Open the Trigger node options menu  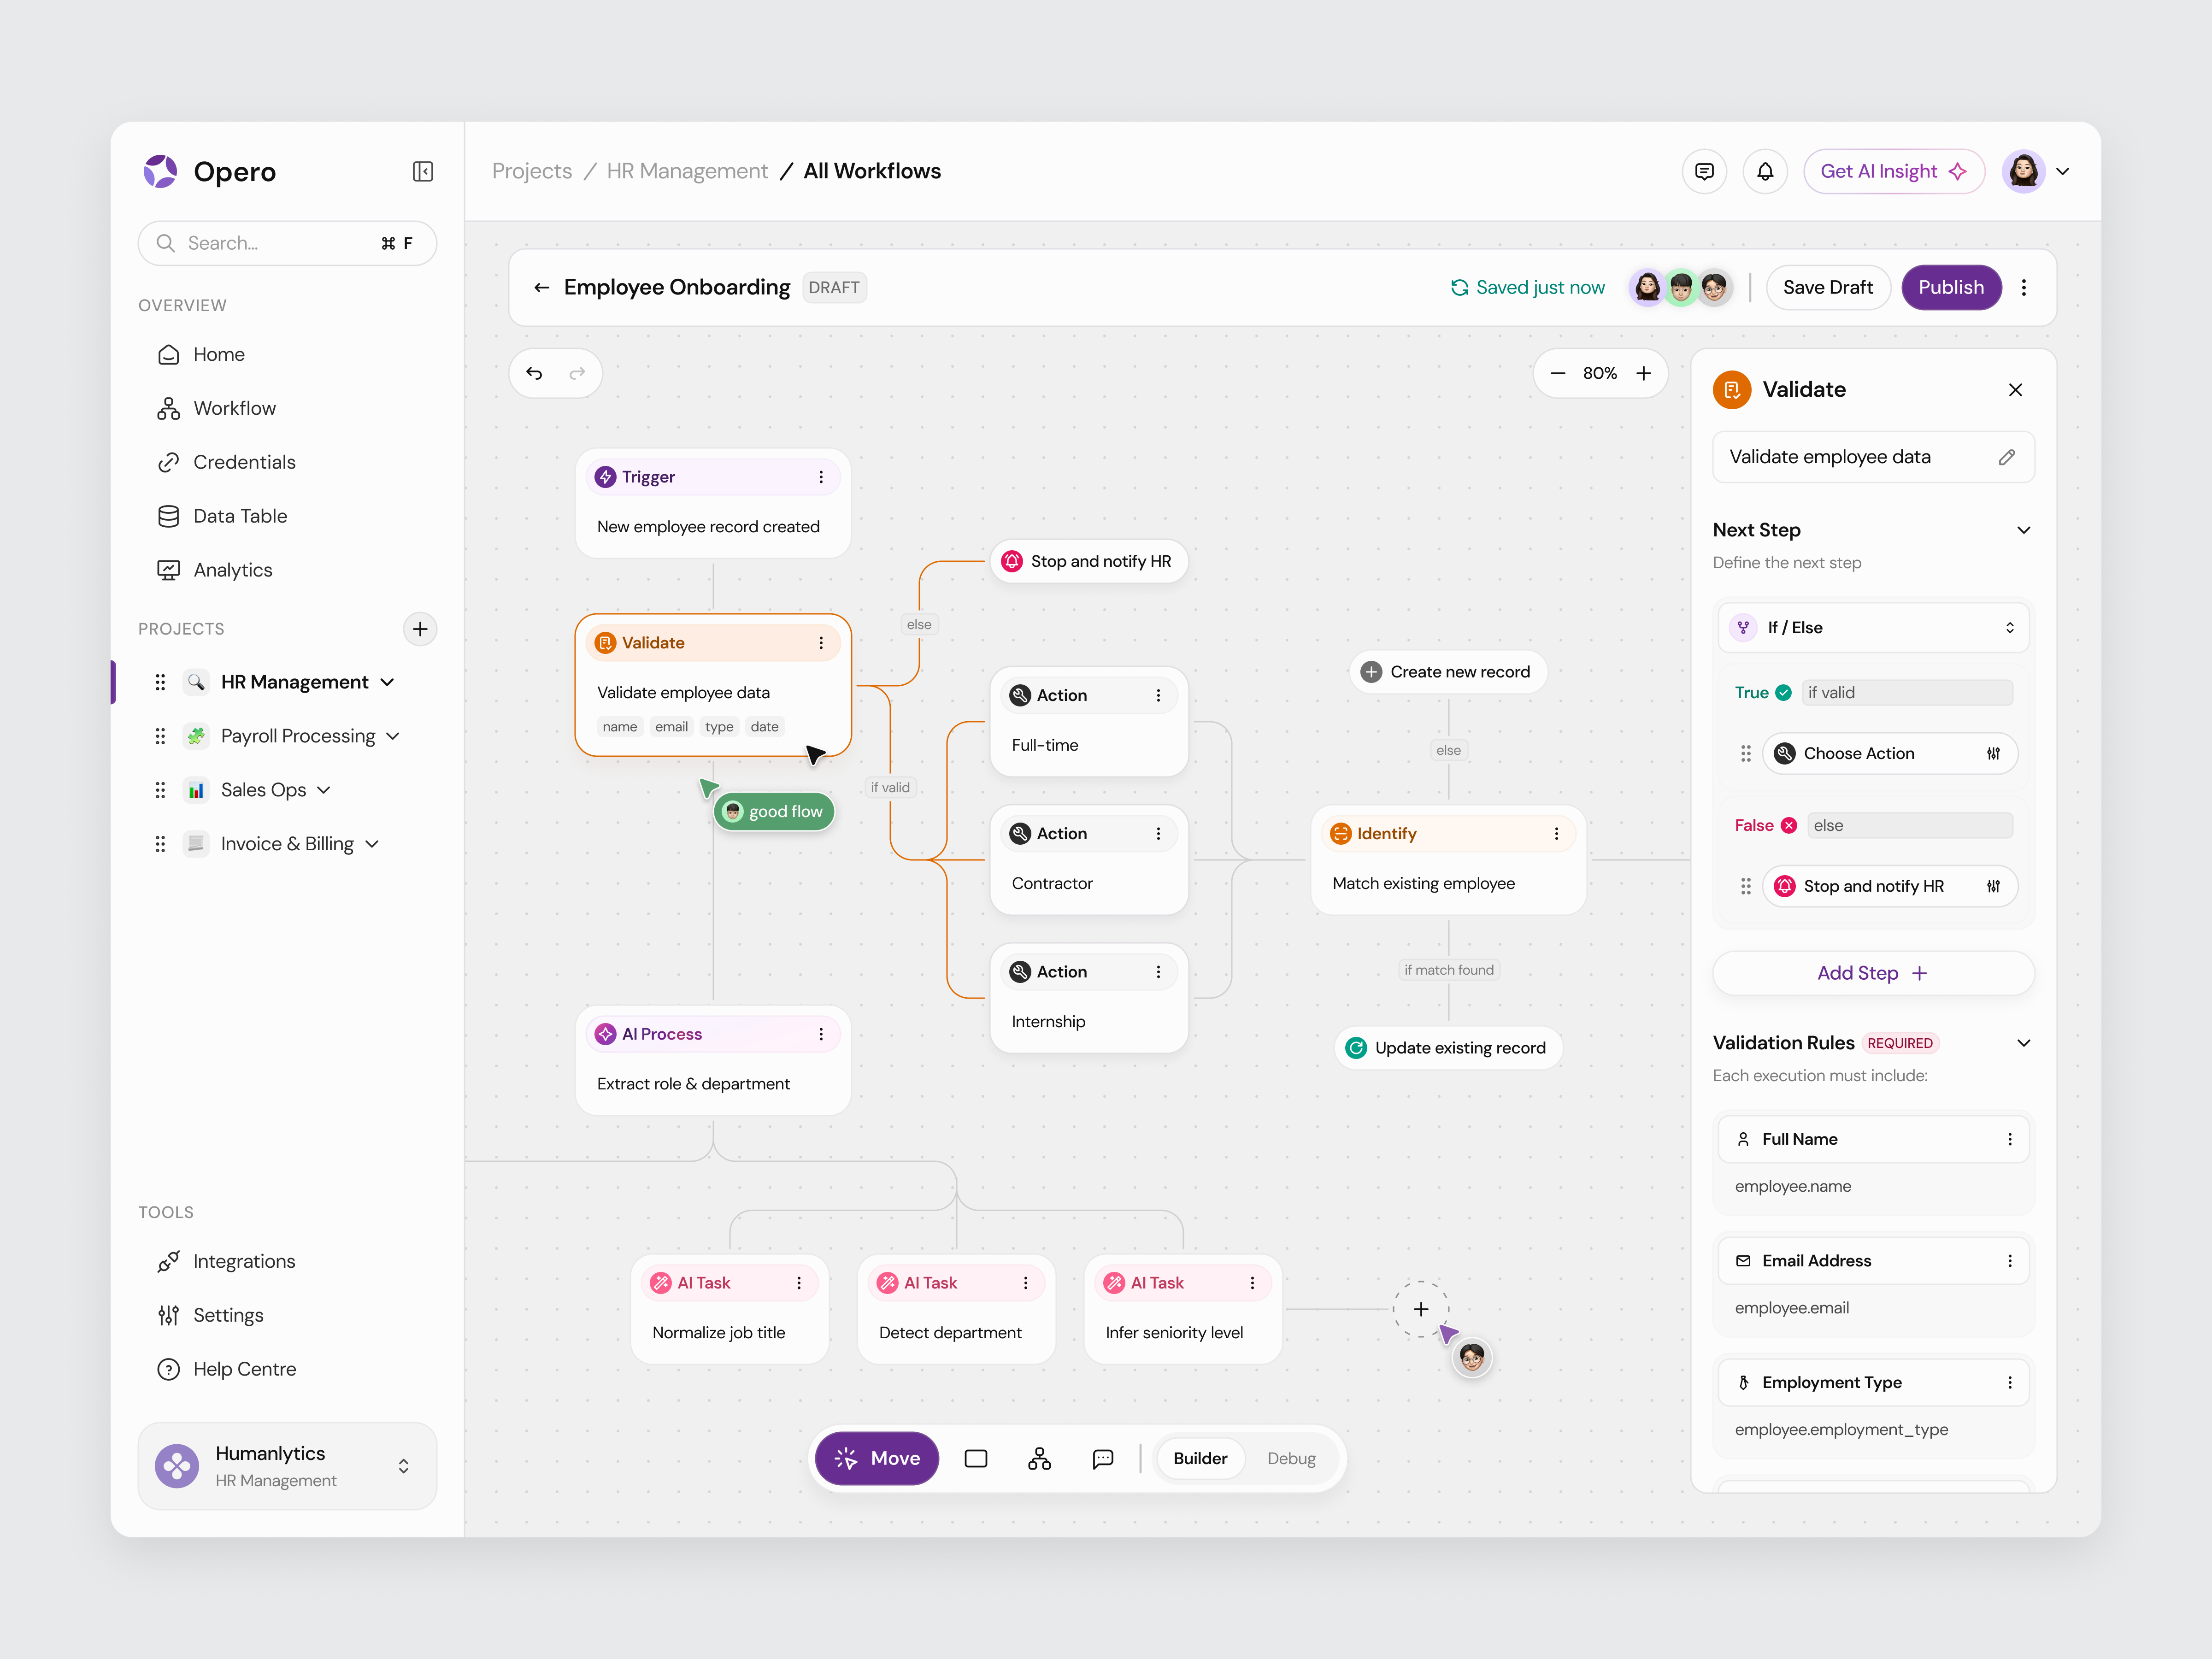821,477
